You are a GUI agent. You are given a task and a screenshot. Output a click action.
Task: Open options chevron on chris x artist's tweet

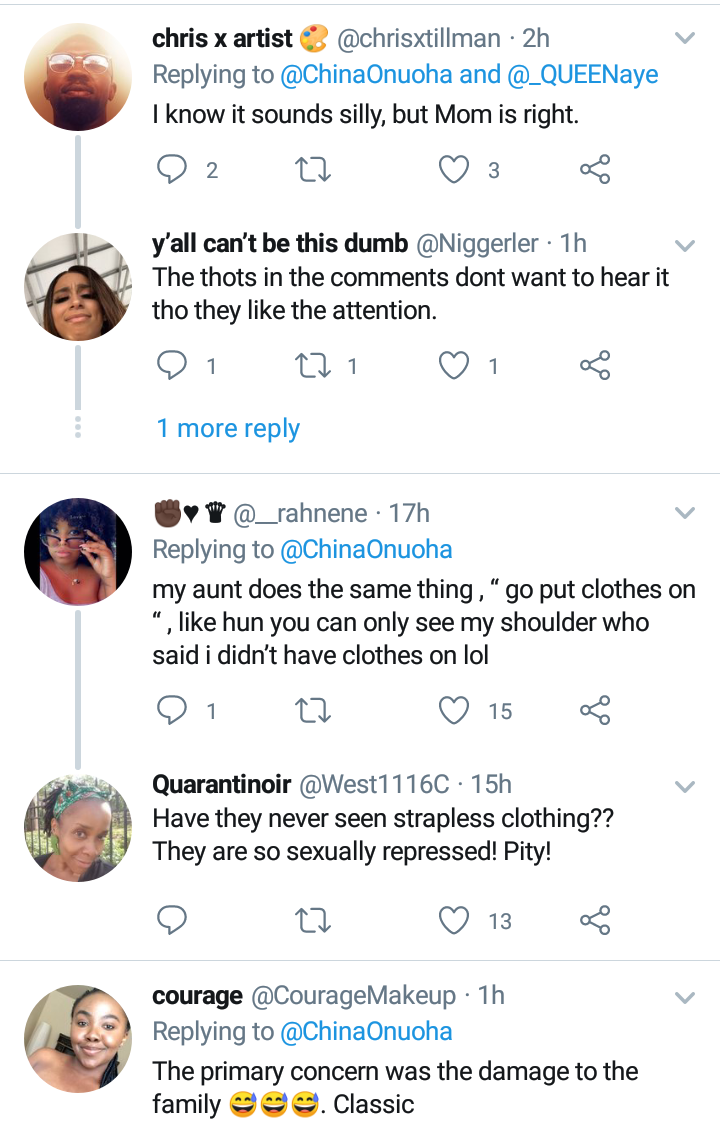[685, 39]
